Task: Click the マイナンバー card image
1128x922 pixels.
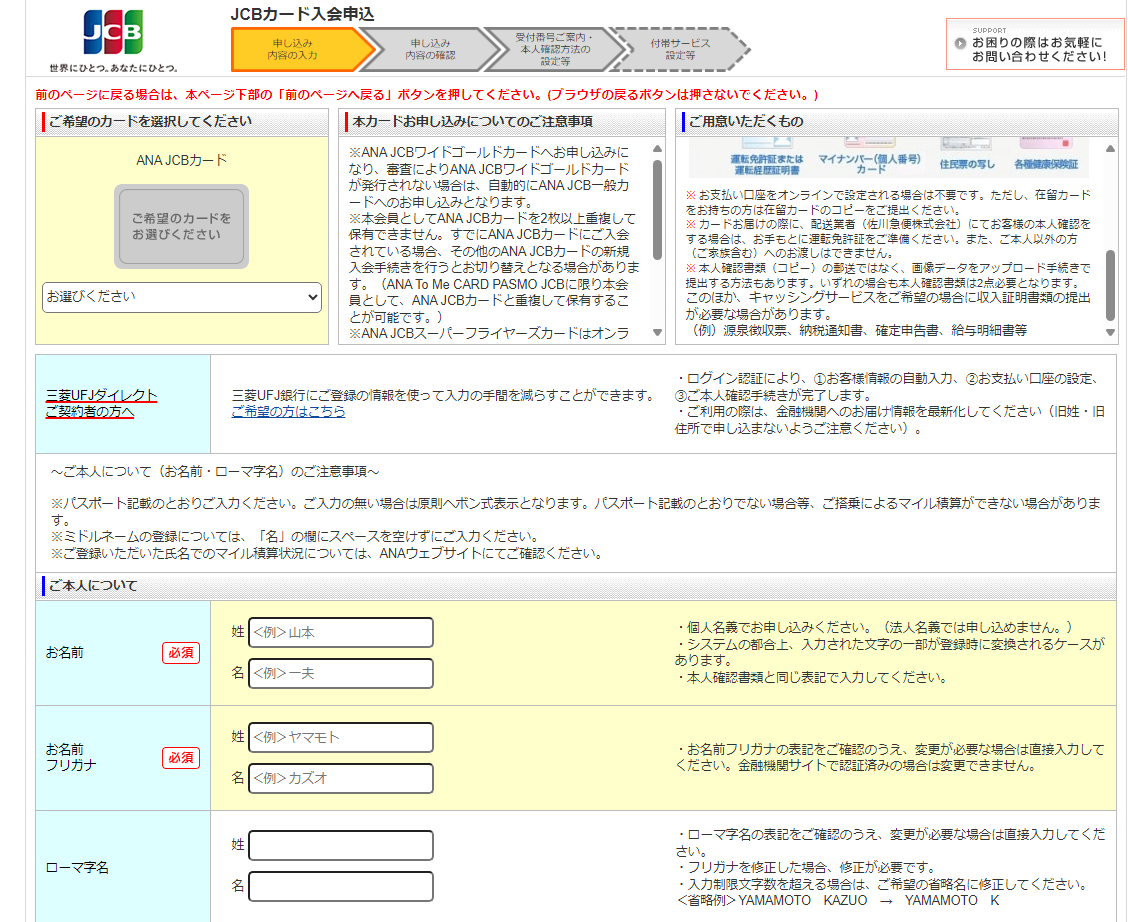Action: [x=856, y=158]
